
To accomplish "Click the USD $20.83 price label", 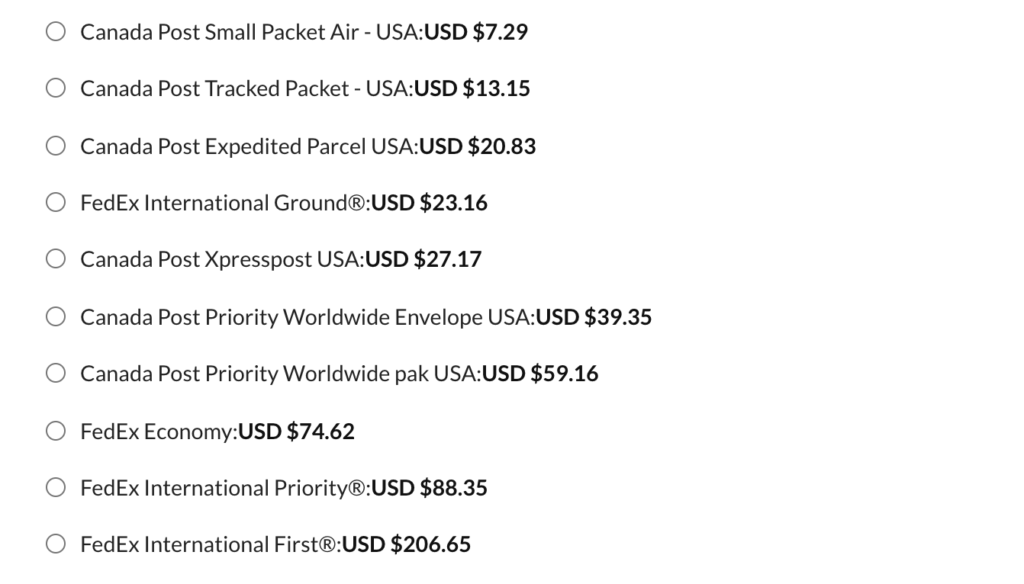I will [478, 146].
